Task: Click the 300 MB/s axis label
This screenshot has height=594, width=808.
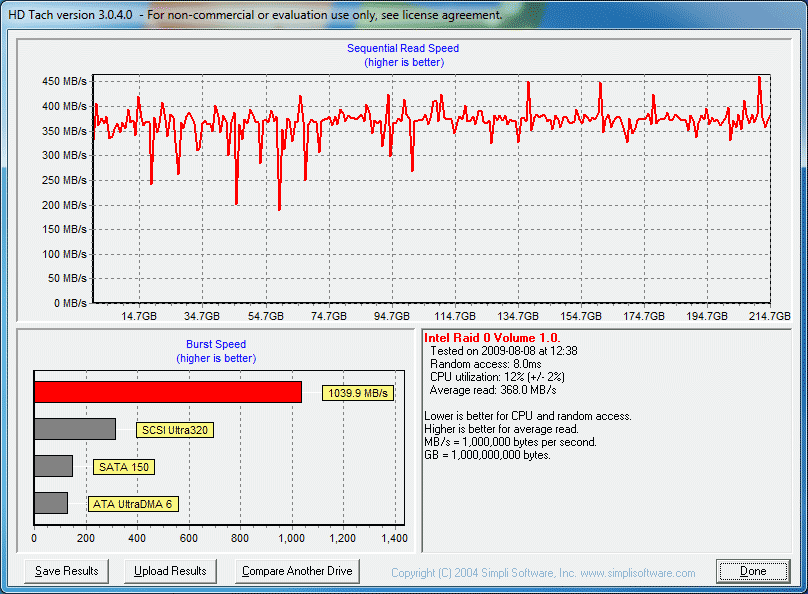Action: coord(64,155)
